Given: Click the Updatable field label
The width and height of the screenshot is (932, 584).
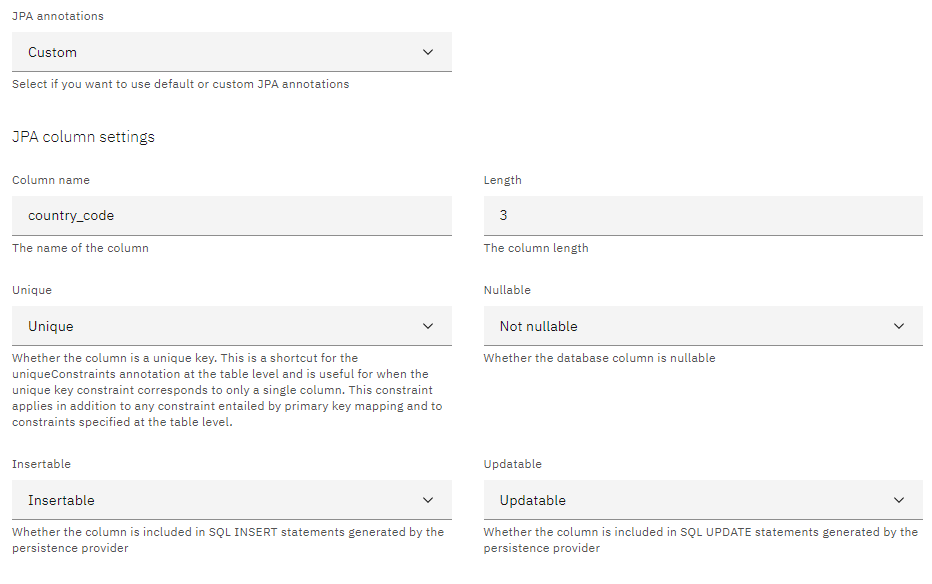Looking at the screenshot, I should [513, 464].
